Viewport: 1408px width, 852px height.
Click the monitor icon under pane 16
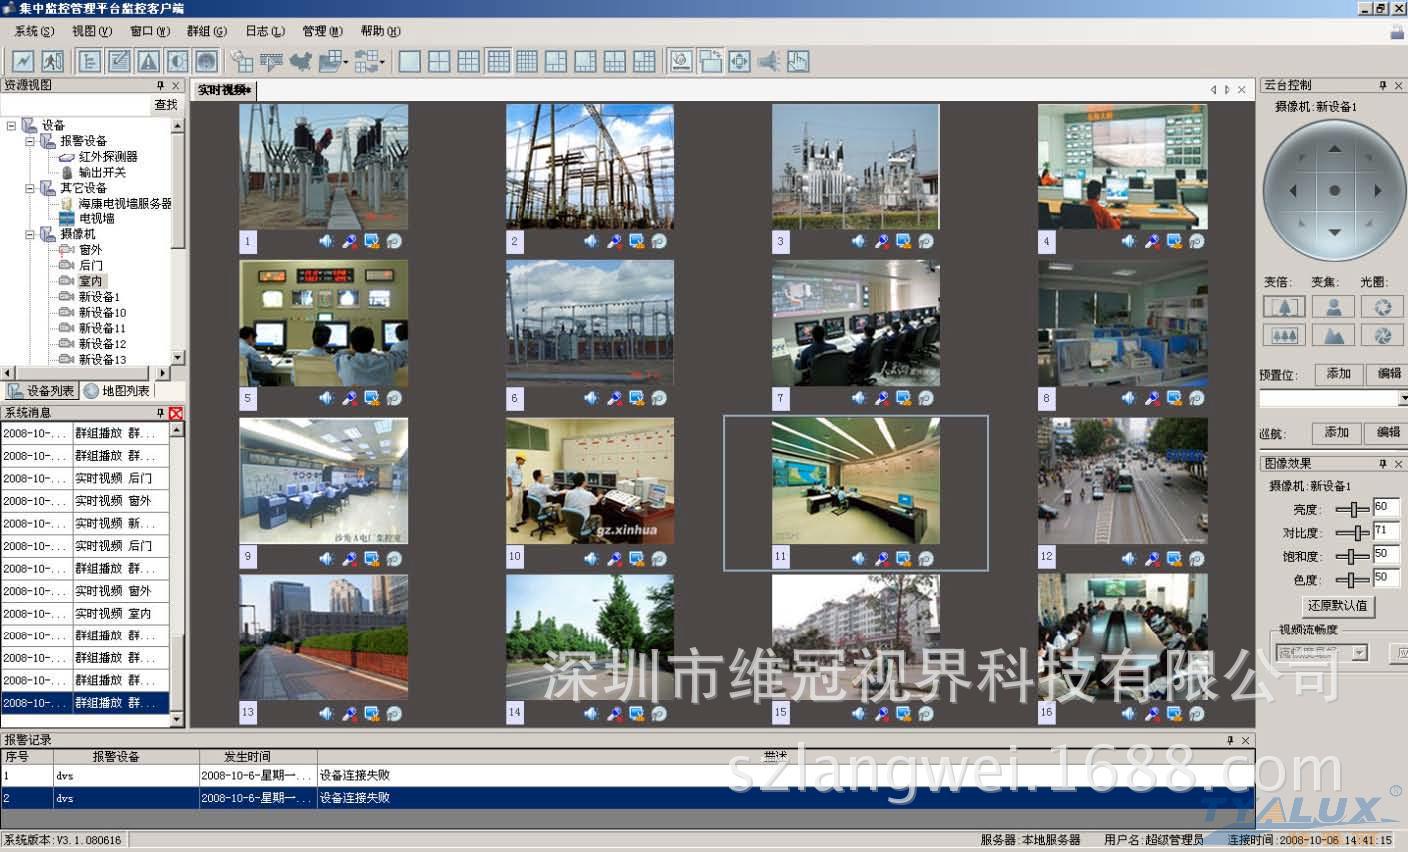1174,713
